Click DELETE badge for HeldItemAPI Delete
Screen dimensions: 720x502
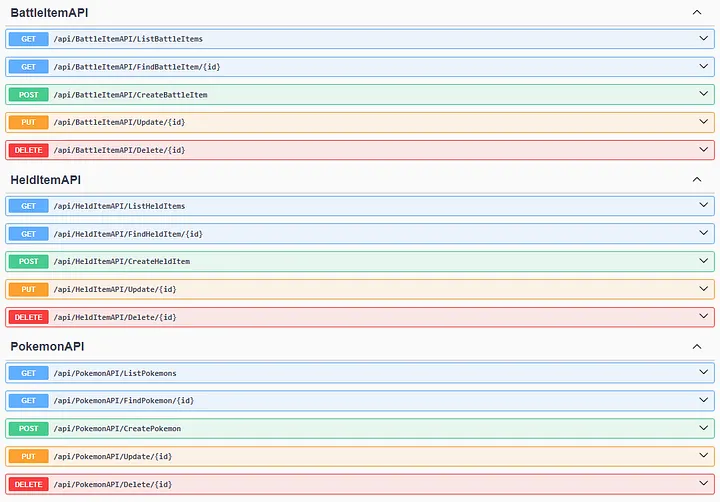28,317
